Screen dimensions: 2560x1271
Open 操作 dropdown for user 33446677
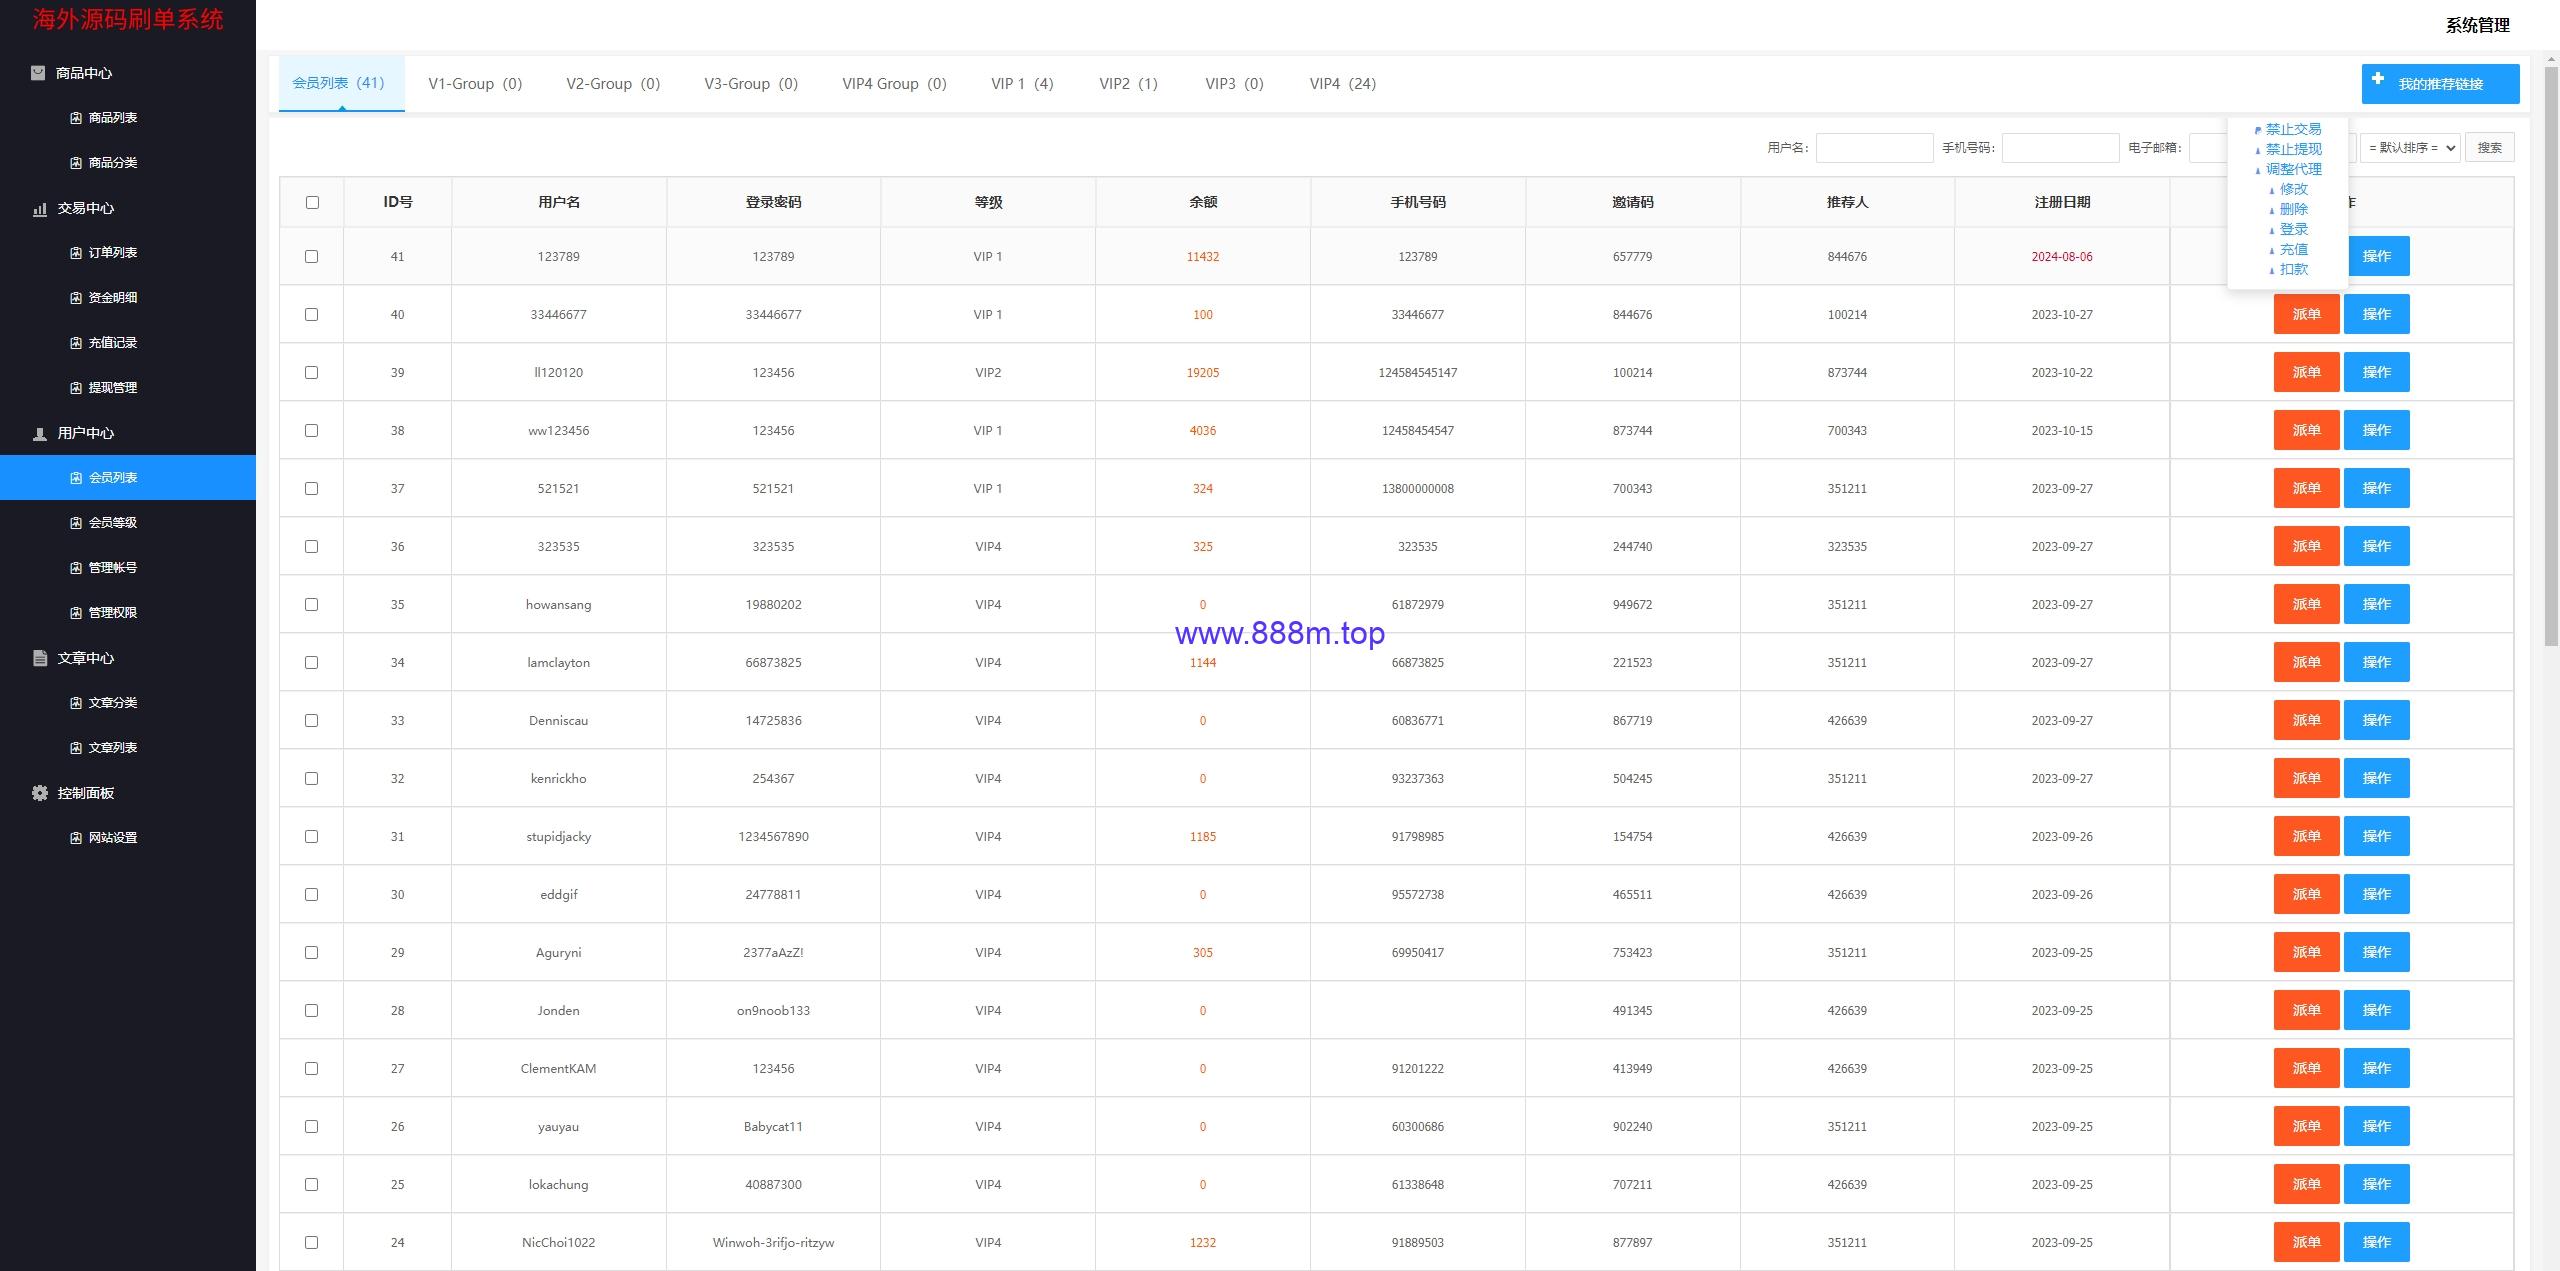click(x=2376, y=314)
